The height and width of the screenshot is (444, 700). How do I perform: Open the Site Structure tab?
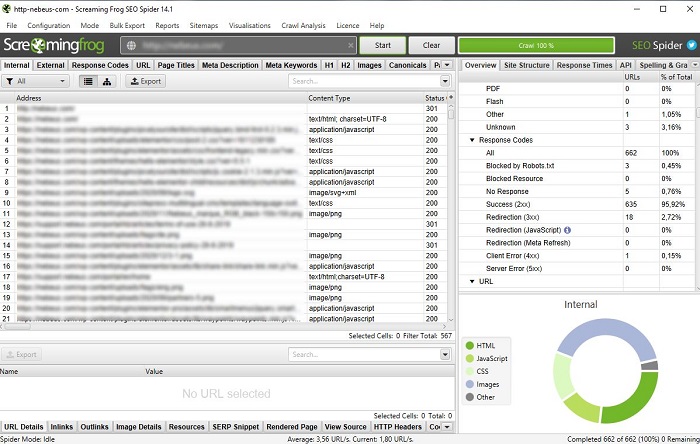(527, 65)
